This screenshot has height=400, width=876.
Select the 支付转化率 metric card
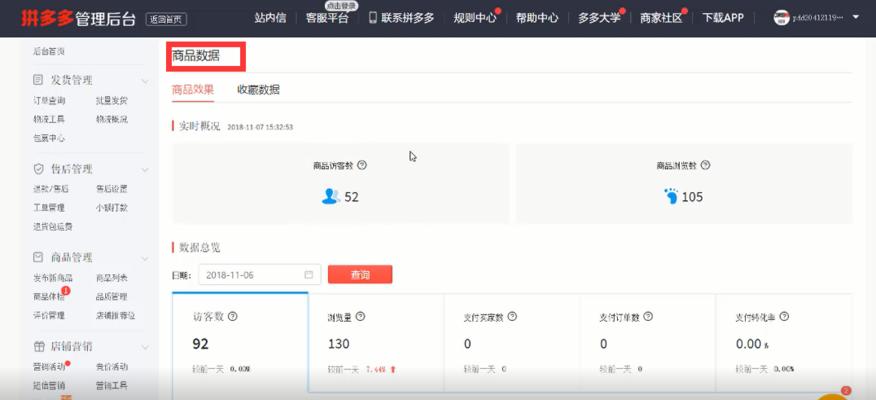pyautogui.click(x=784, y=342)
